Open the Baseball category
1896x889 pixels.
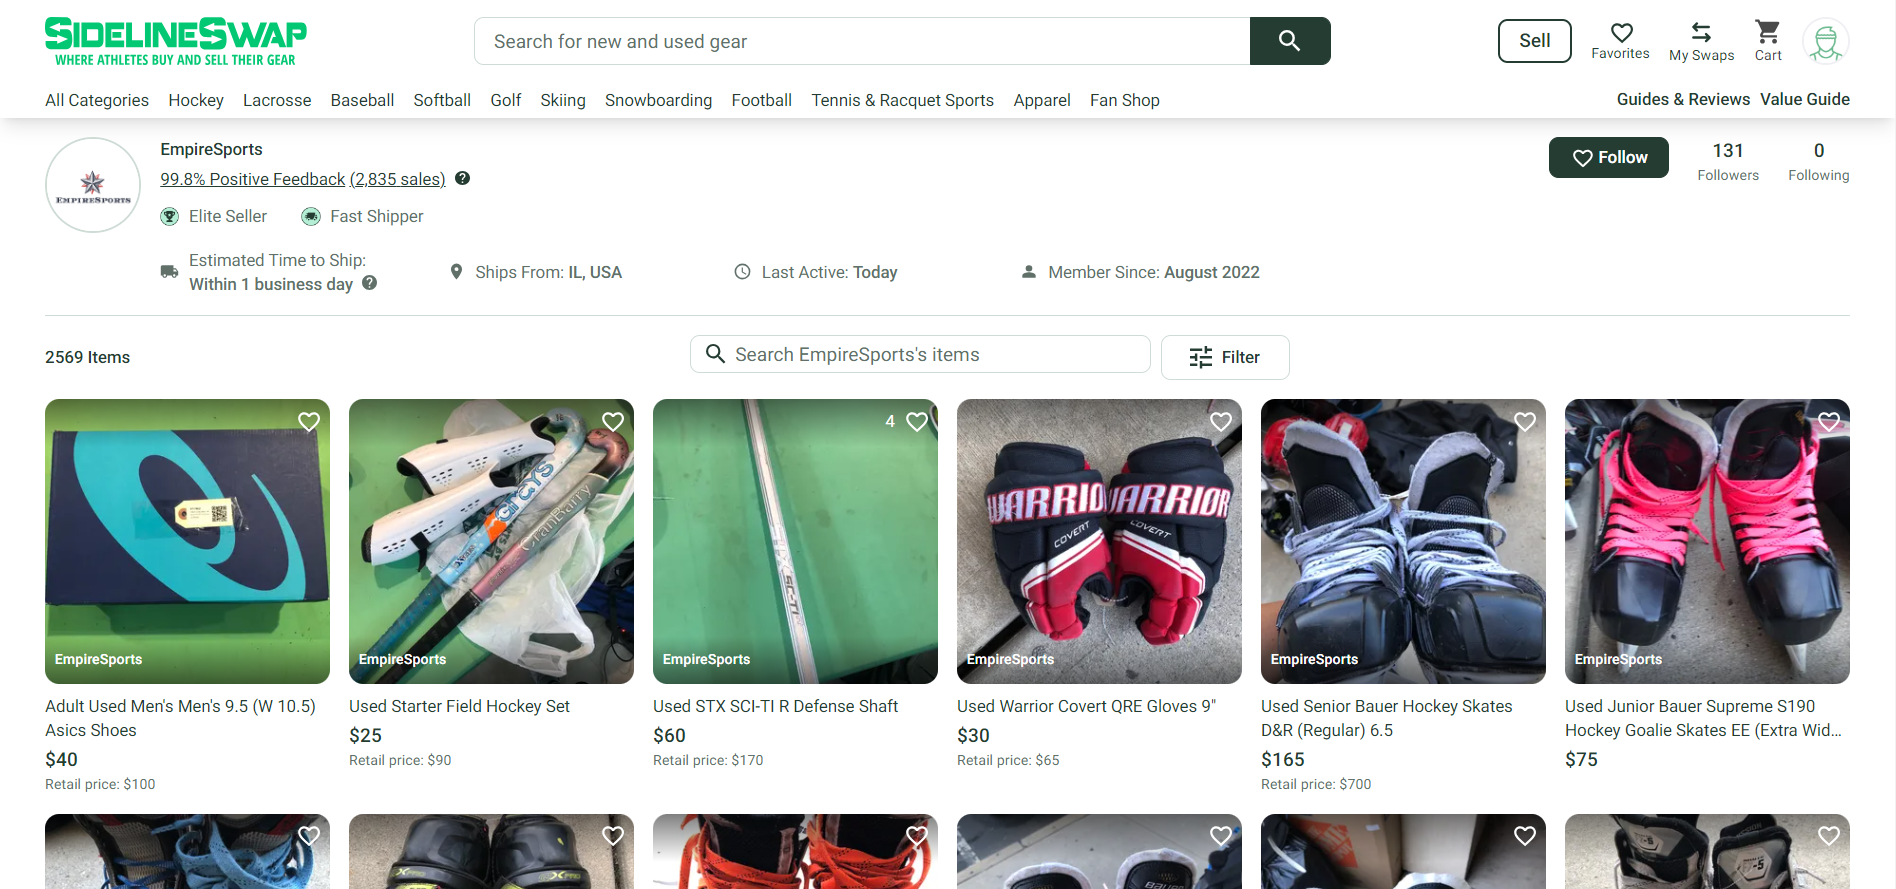[362, 100]
